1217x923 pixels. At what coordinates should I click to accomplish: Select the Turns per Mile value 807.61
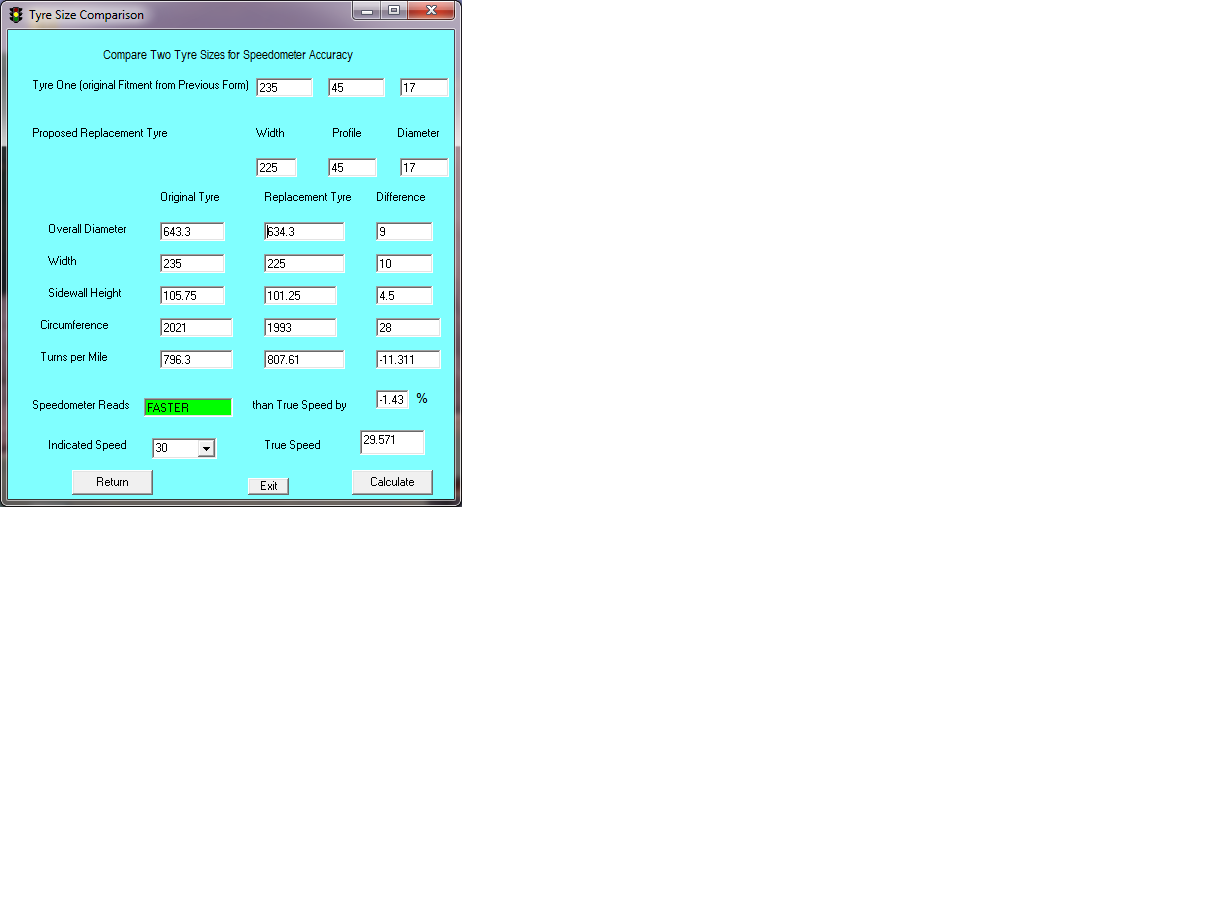pyautogui.click(x=304, y=359)
